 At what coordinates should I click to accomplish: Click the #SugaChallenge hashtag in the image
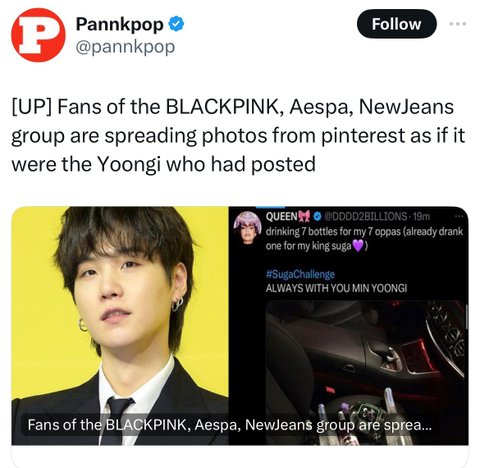click(x=300, y=274)
